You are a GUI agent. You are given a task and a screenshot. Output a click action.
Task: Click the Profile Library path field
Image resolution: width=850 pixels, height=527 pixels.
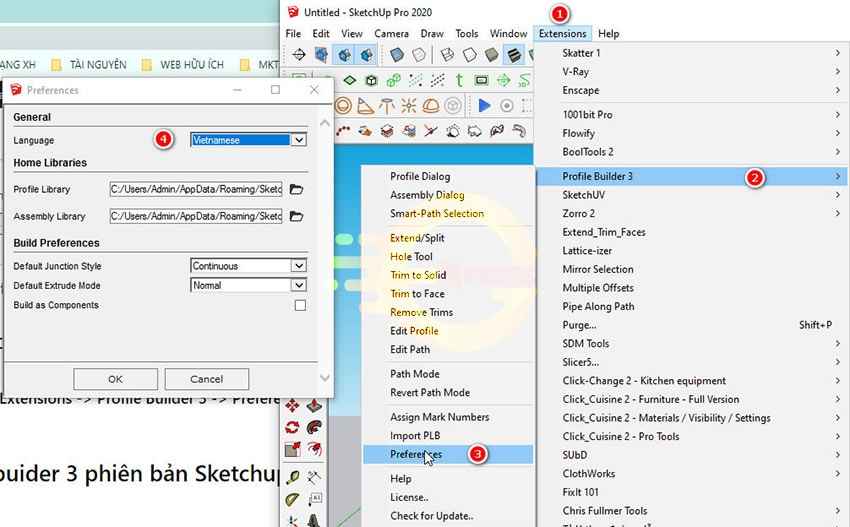196,189
